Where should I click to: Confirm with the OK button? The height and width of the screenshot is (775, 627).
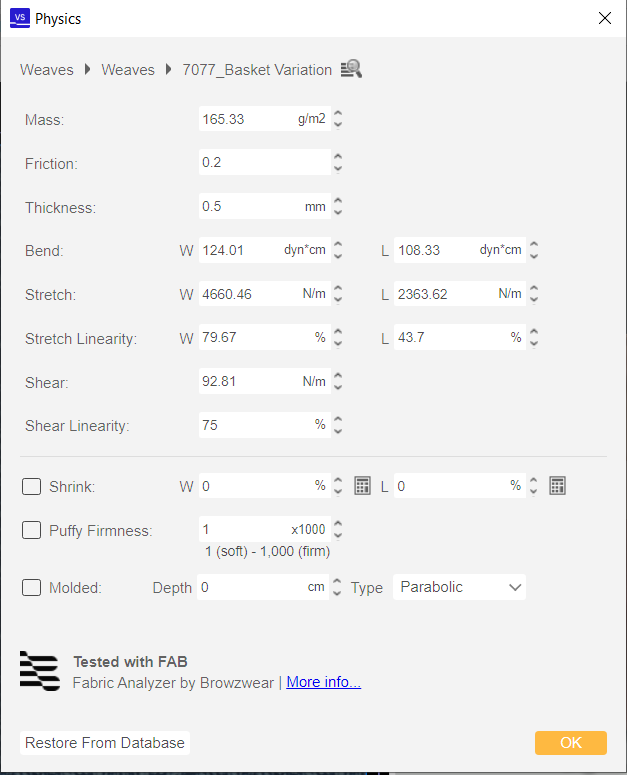pos(571,743)
